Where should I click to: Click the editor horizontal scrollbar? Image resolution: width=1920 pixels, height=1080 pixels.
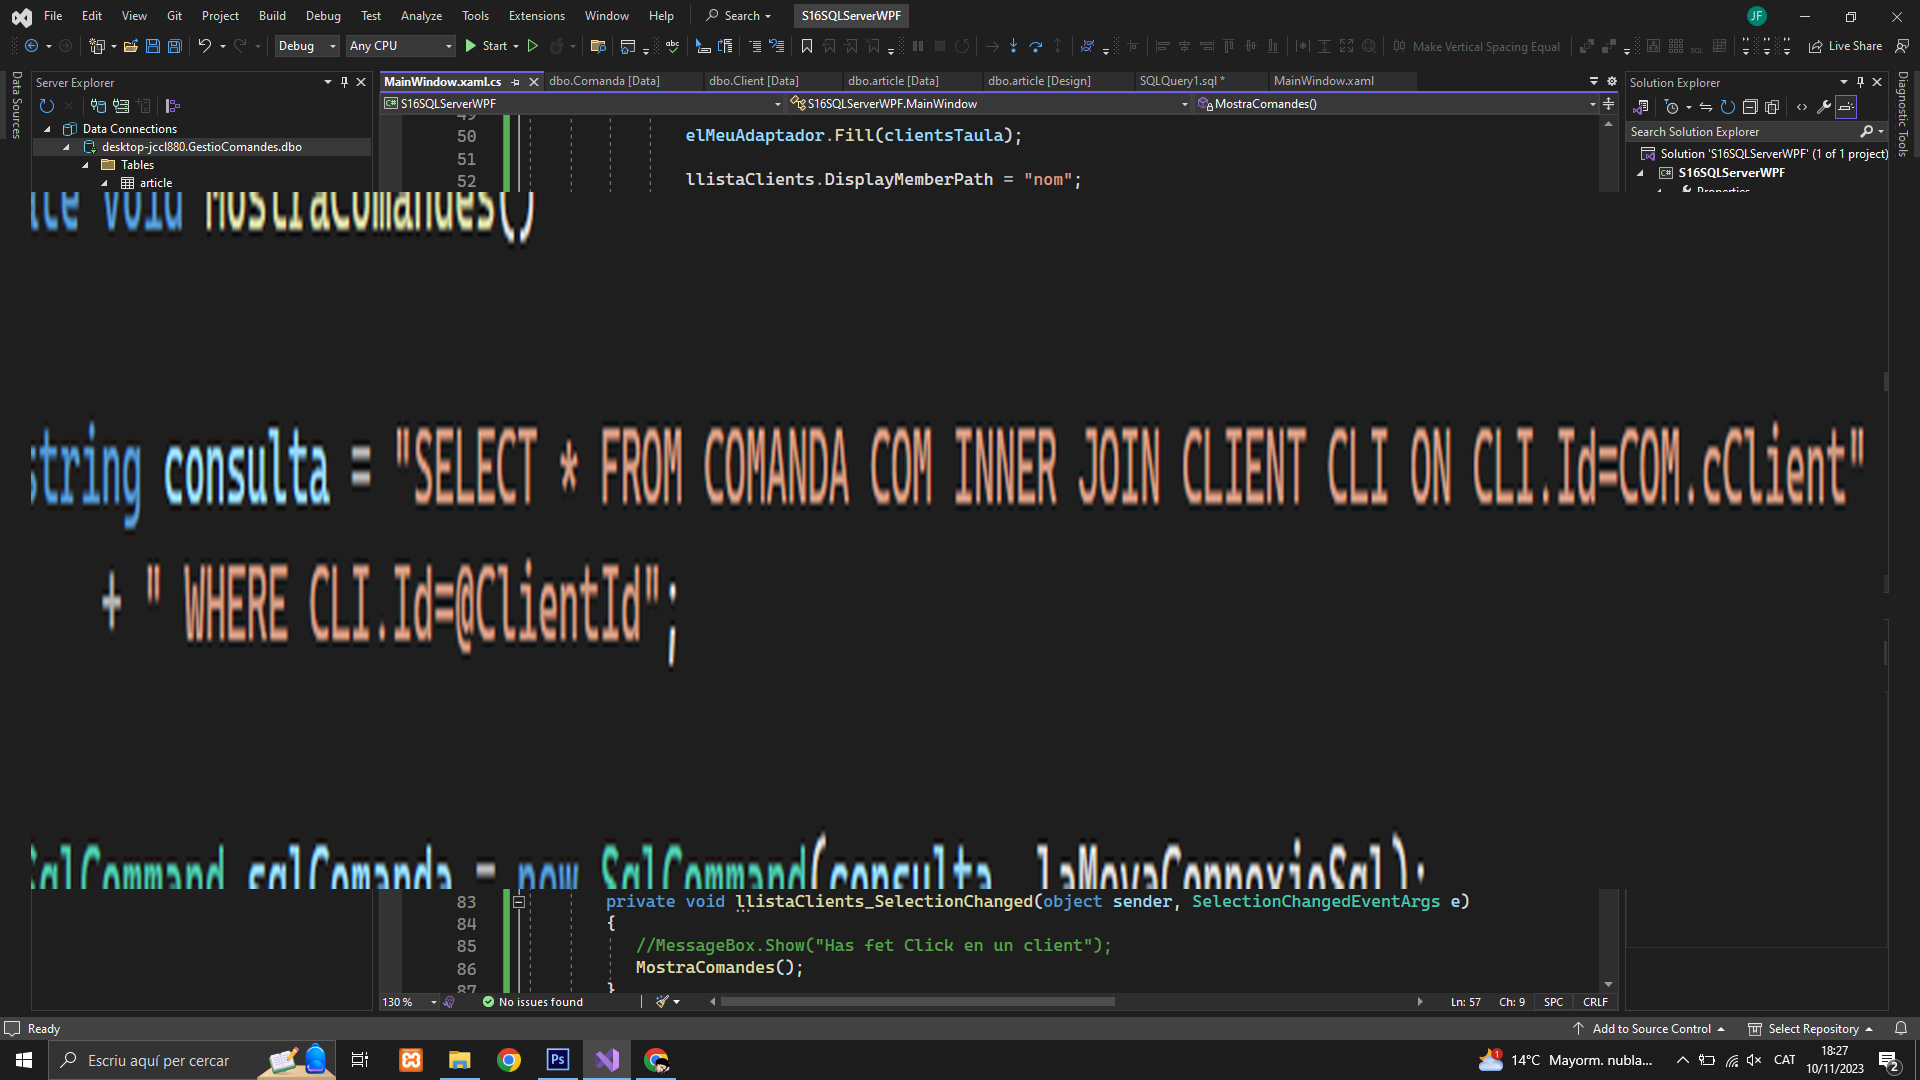(x=916, y=1002)
